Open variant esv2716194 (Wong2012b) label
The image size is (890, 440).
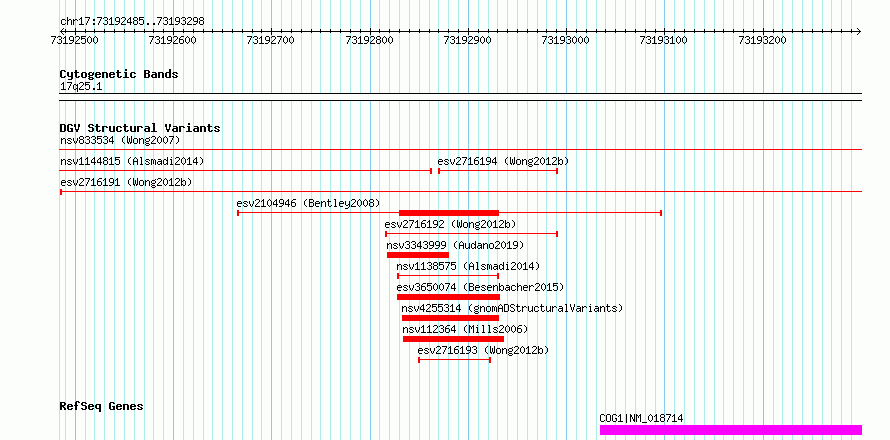coord(503,162)
